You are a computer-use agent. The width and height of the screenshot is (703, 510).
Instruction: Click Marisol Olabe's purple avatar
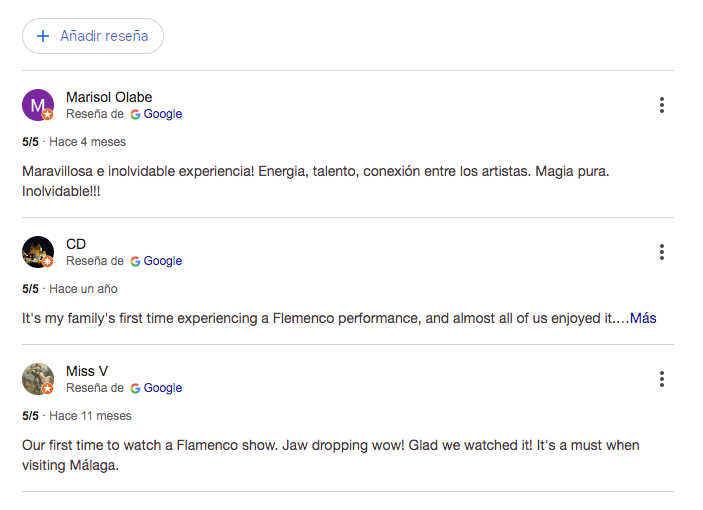pos(38,105)
